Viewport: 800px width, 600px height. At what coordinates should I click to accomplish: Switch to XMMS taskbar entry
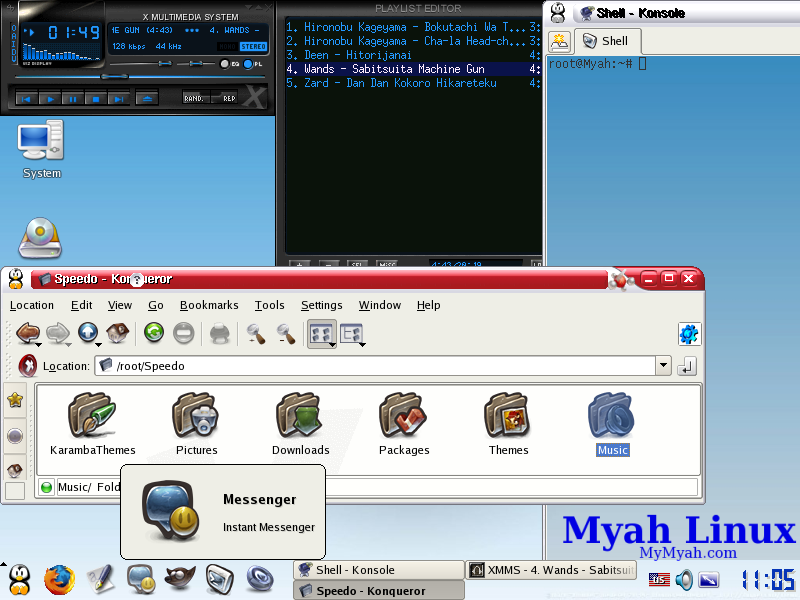click(551, 570)
